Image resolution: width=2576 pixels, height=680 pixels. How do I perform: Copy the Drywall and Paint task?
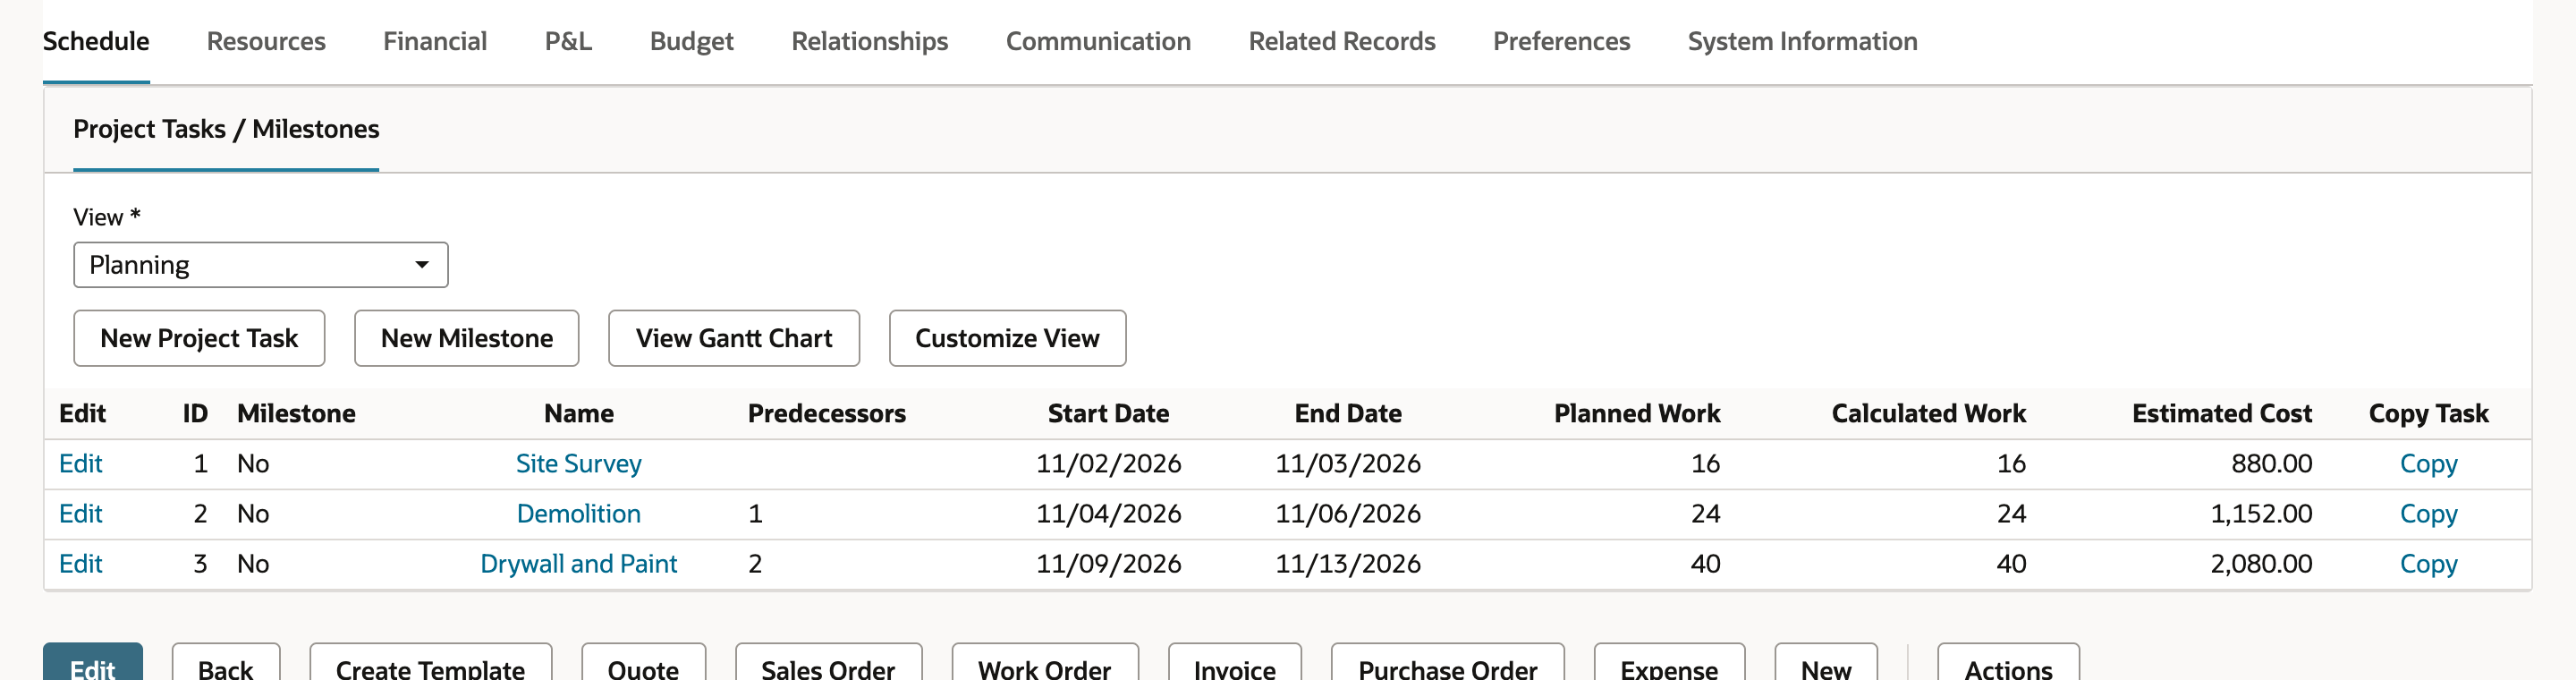[2428, 564]
